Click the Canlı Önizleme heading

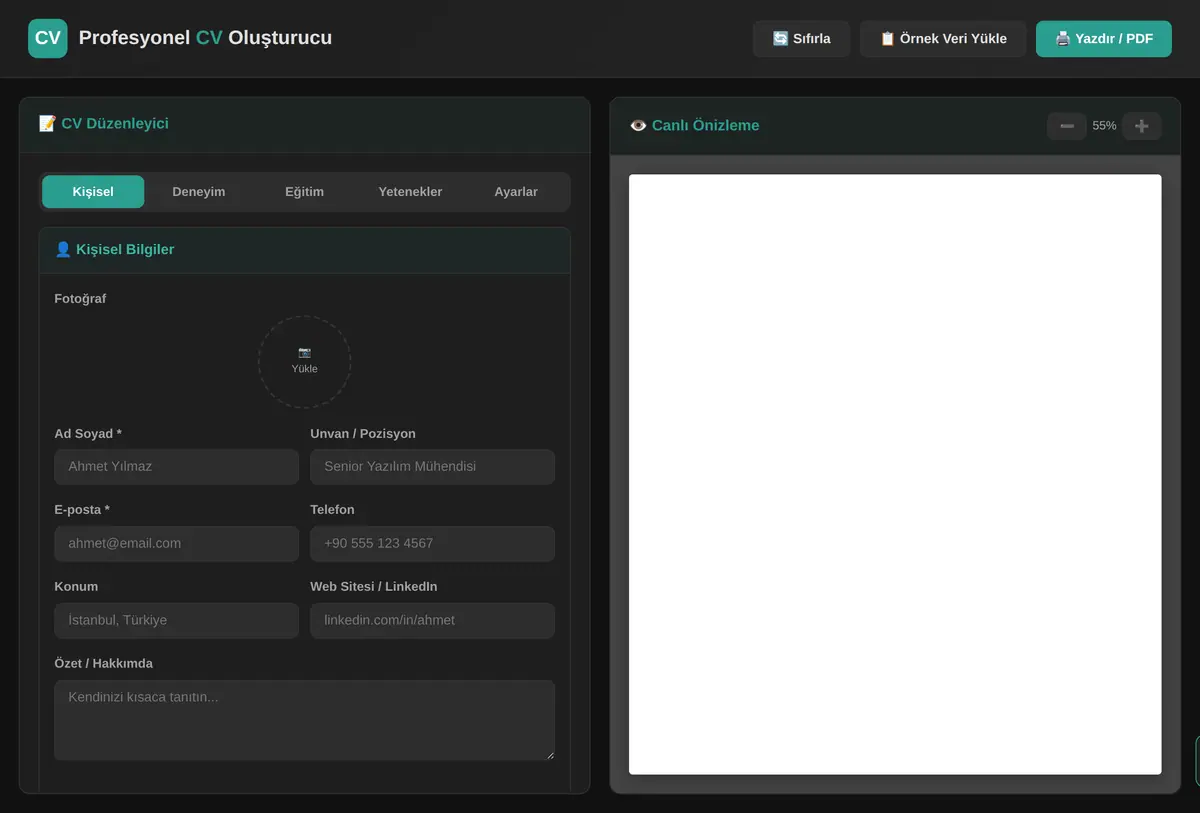[695, 126]
